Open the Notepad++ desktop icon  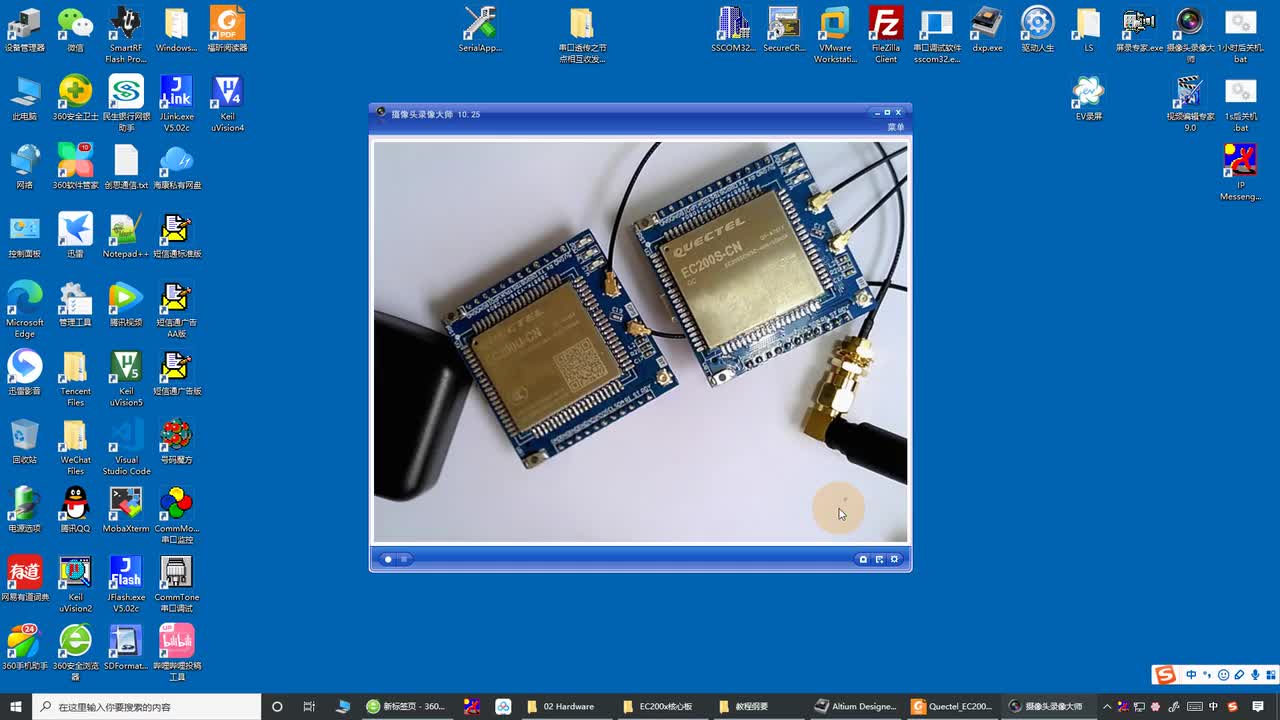126,236
